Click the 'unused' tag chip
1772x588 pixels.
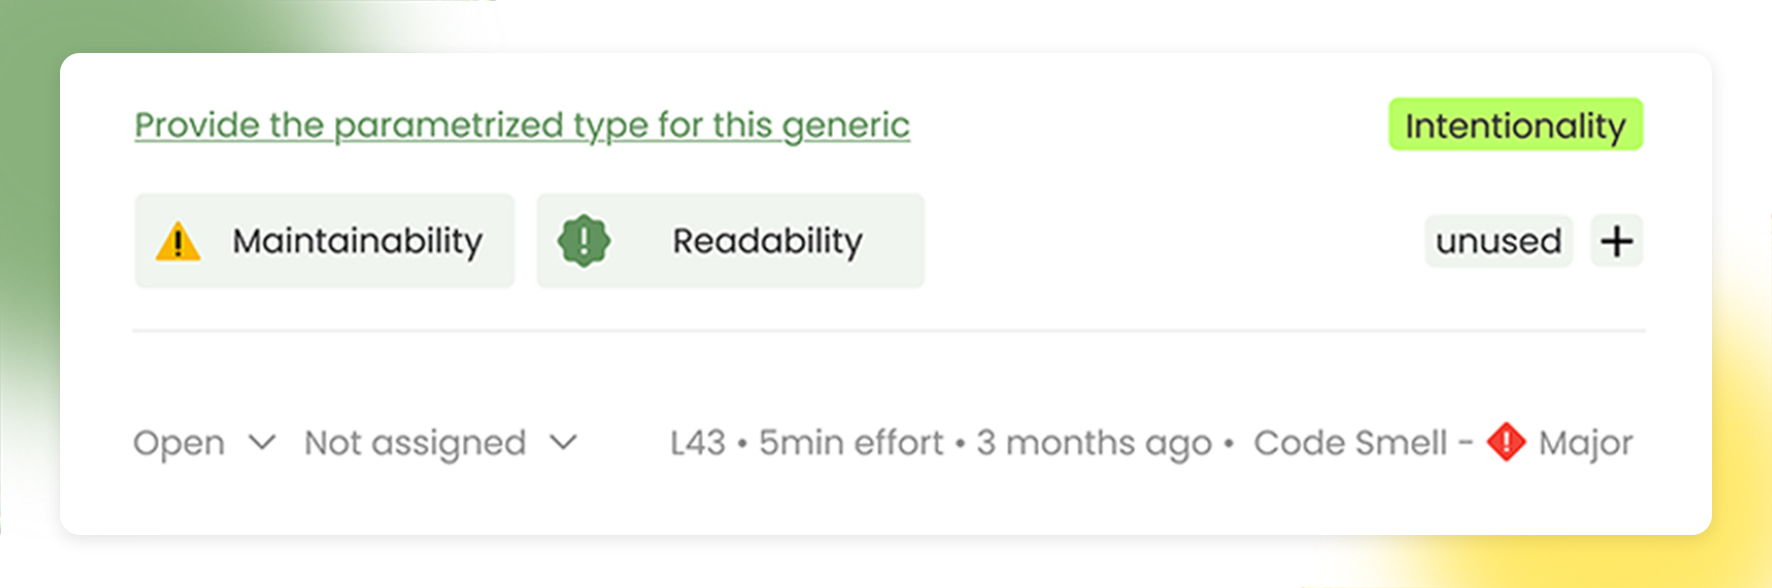(1498, 241)
